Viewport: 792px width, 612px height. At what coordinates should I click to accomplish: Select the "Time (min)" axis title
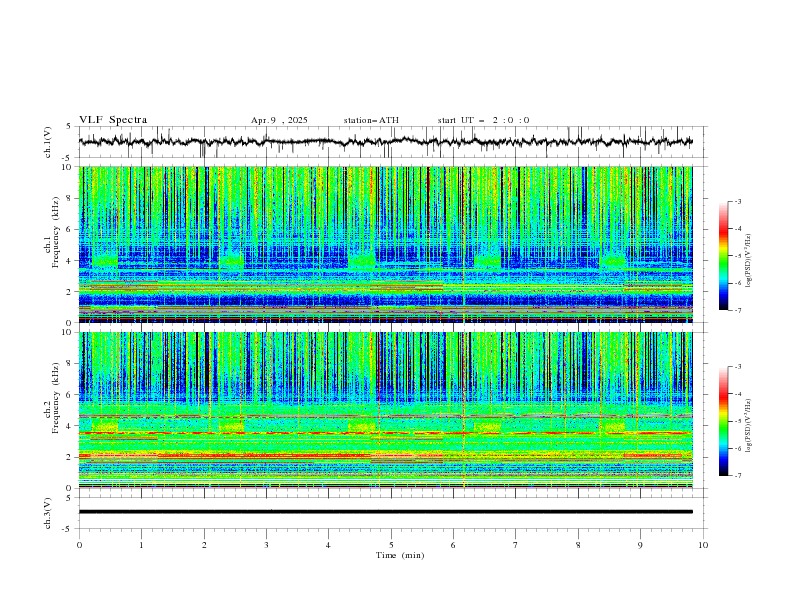pos(400,555)
